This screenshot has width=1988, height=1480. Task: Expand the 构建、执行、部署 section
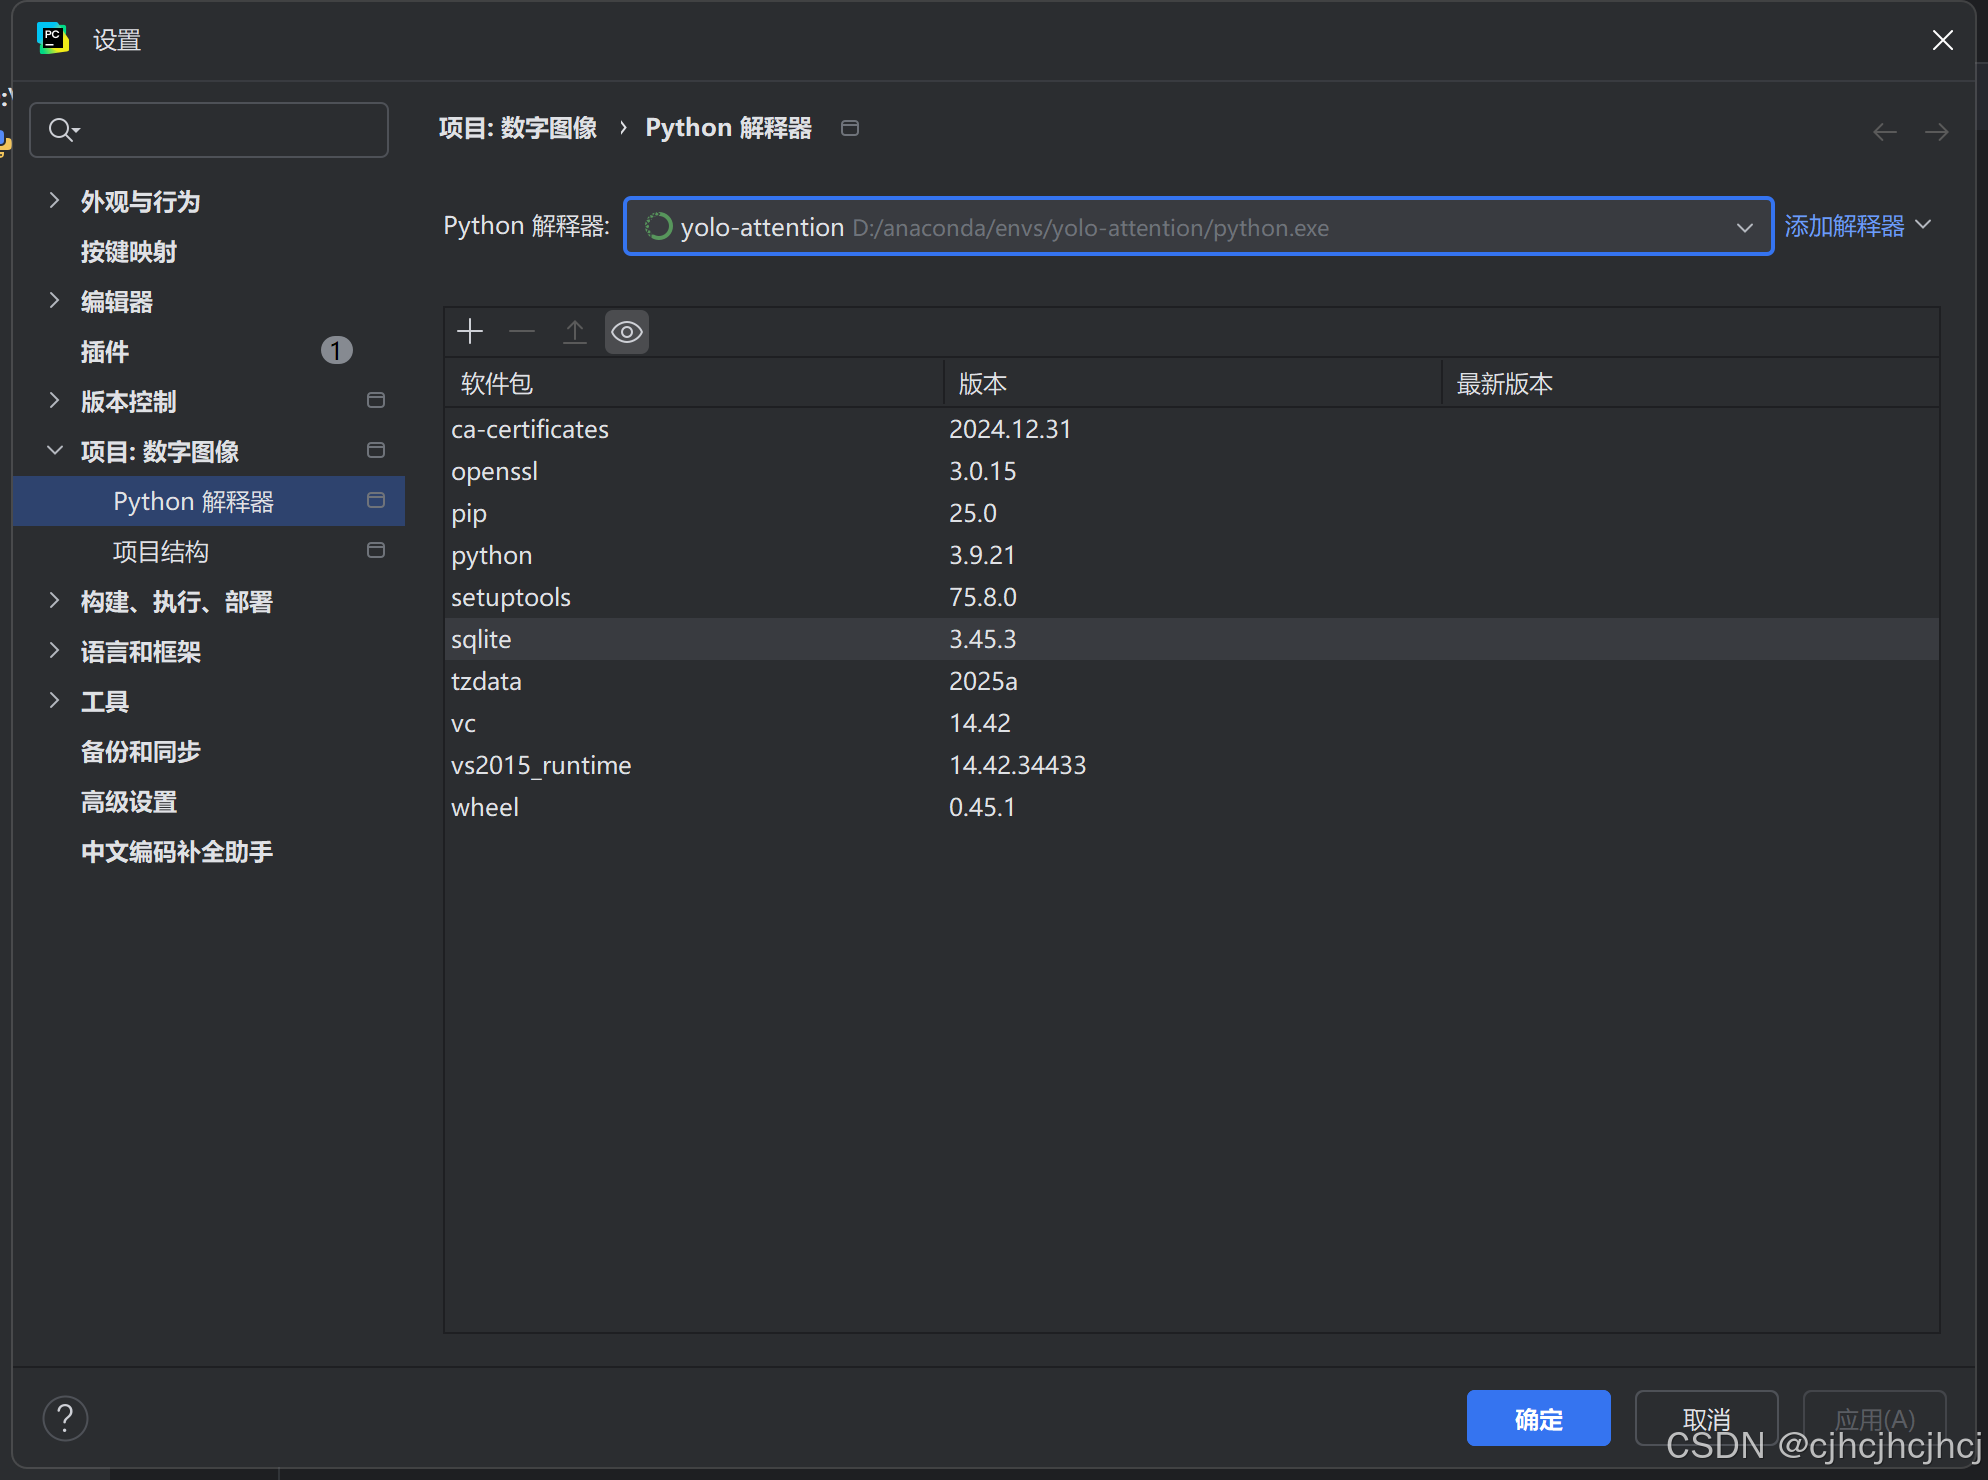[x=55, y=601]
